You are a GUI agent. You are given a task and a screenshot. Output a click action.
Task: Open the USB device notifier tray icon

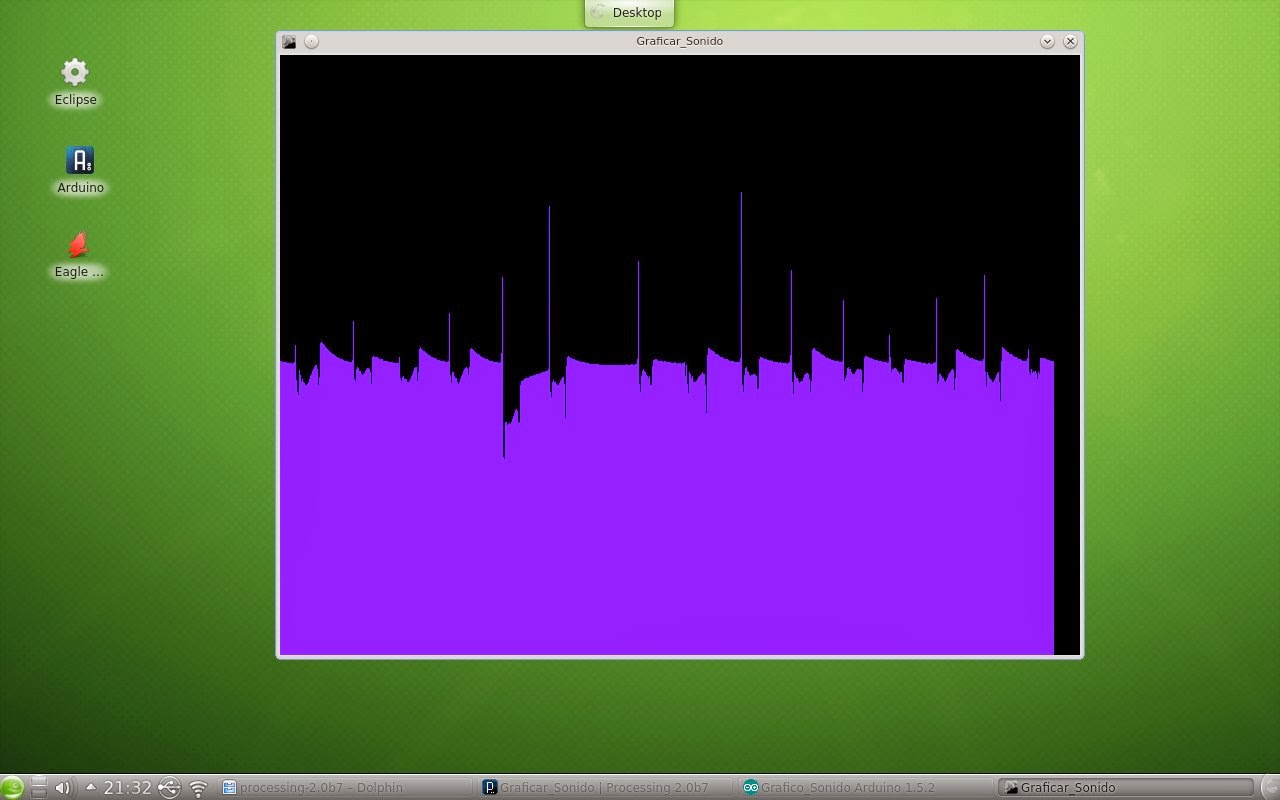(x=169, y=788)
